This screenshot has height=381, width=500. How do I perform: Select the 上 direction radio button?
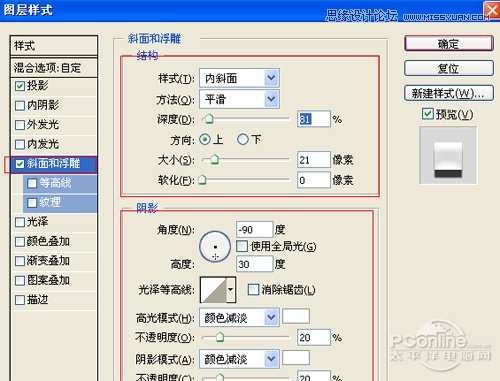[x=205, y=139]
